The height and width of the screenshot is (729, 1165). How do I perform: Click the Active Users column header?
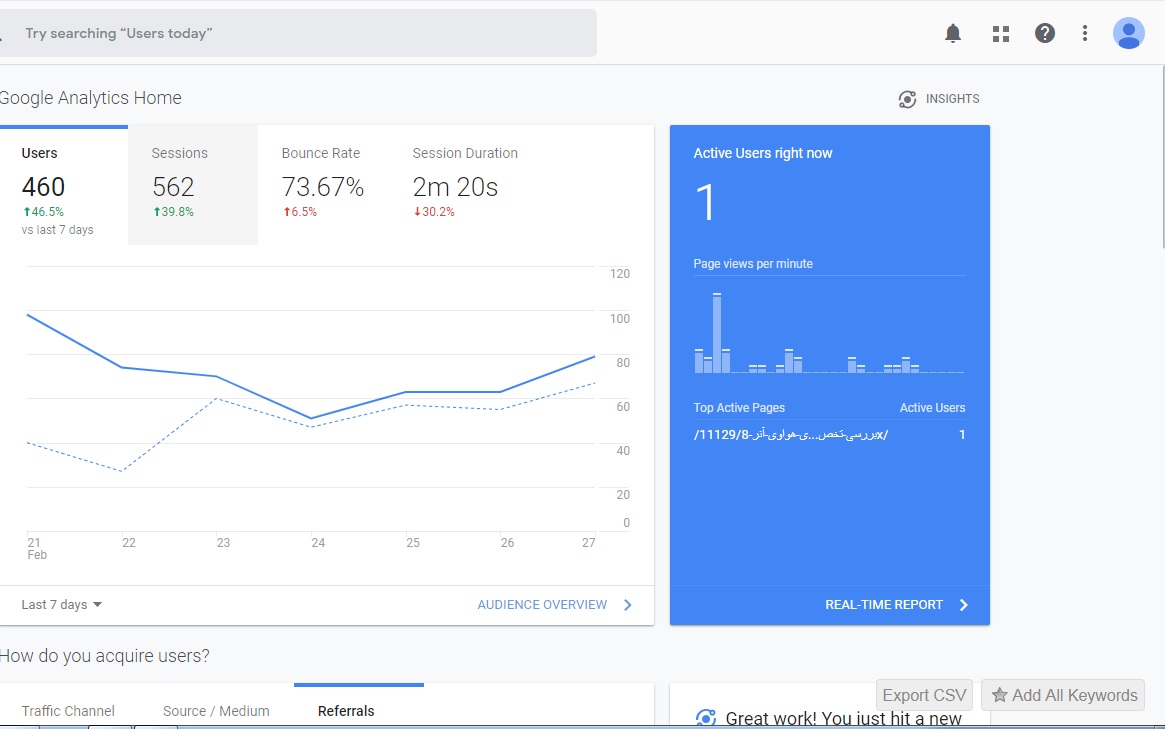tap(932, 408)
